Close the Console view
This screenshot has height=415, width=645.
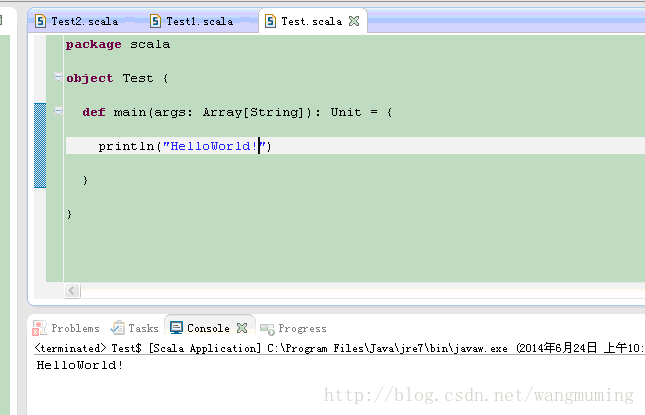point(242,328)
